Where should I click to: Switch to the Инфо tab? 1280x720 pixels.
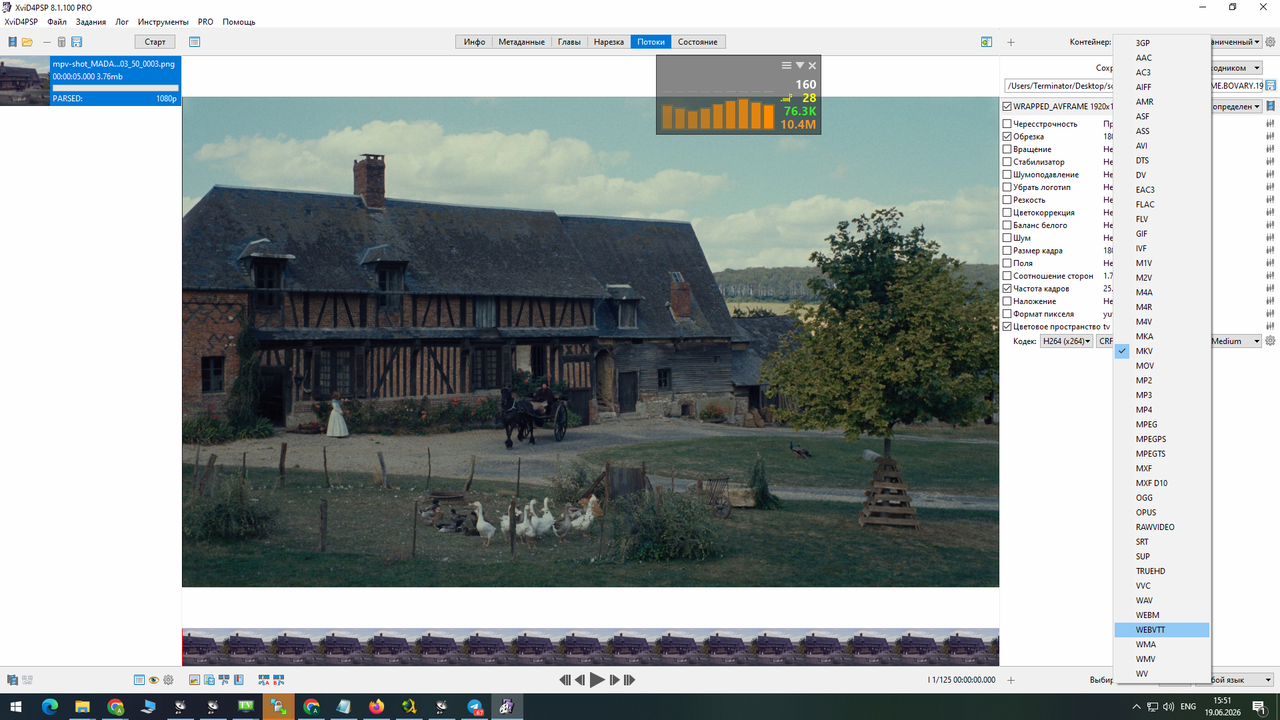(x=474, y=42)
